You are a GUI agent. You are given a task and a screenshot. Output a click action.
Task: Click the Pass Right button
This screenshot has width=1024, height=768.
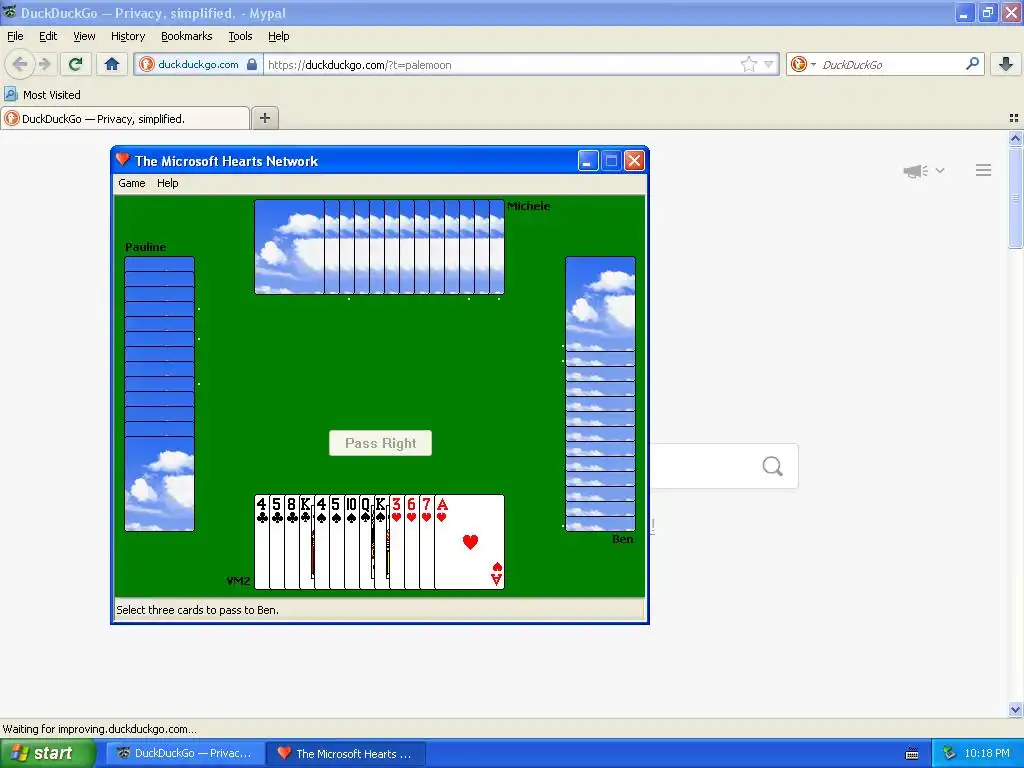point(380,443)
